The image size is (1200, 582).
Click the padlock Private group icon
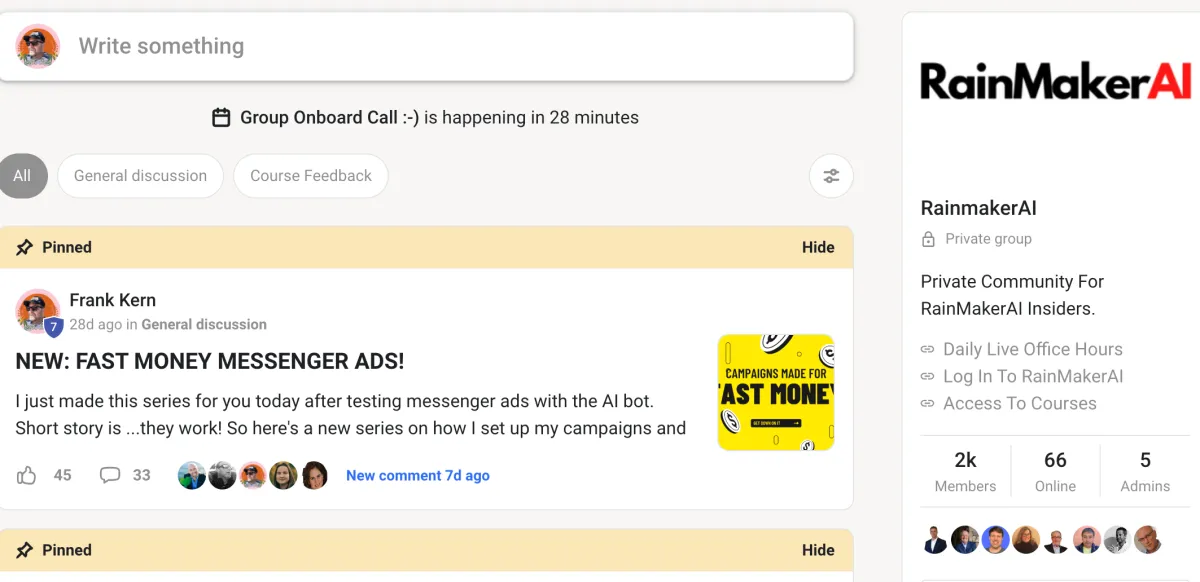coord(928,239)
